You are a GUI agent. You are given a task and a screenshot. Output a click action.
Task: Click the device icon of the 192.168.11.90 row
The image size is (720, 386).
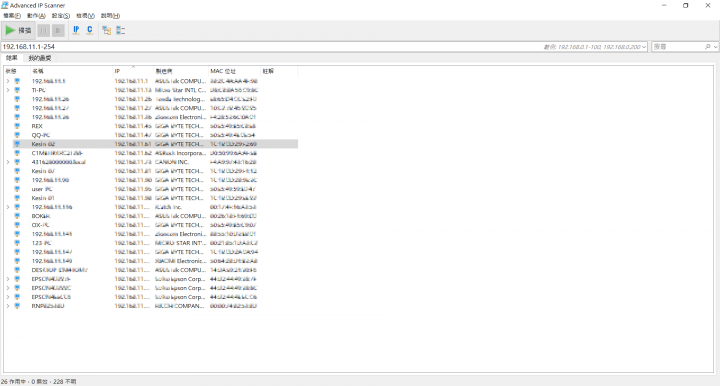(x=17, y=180)
